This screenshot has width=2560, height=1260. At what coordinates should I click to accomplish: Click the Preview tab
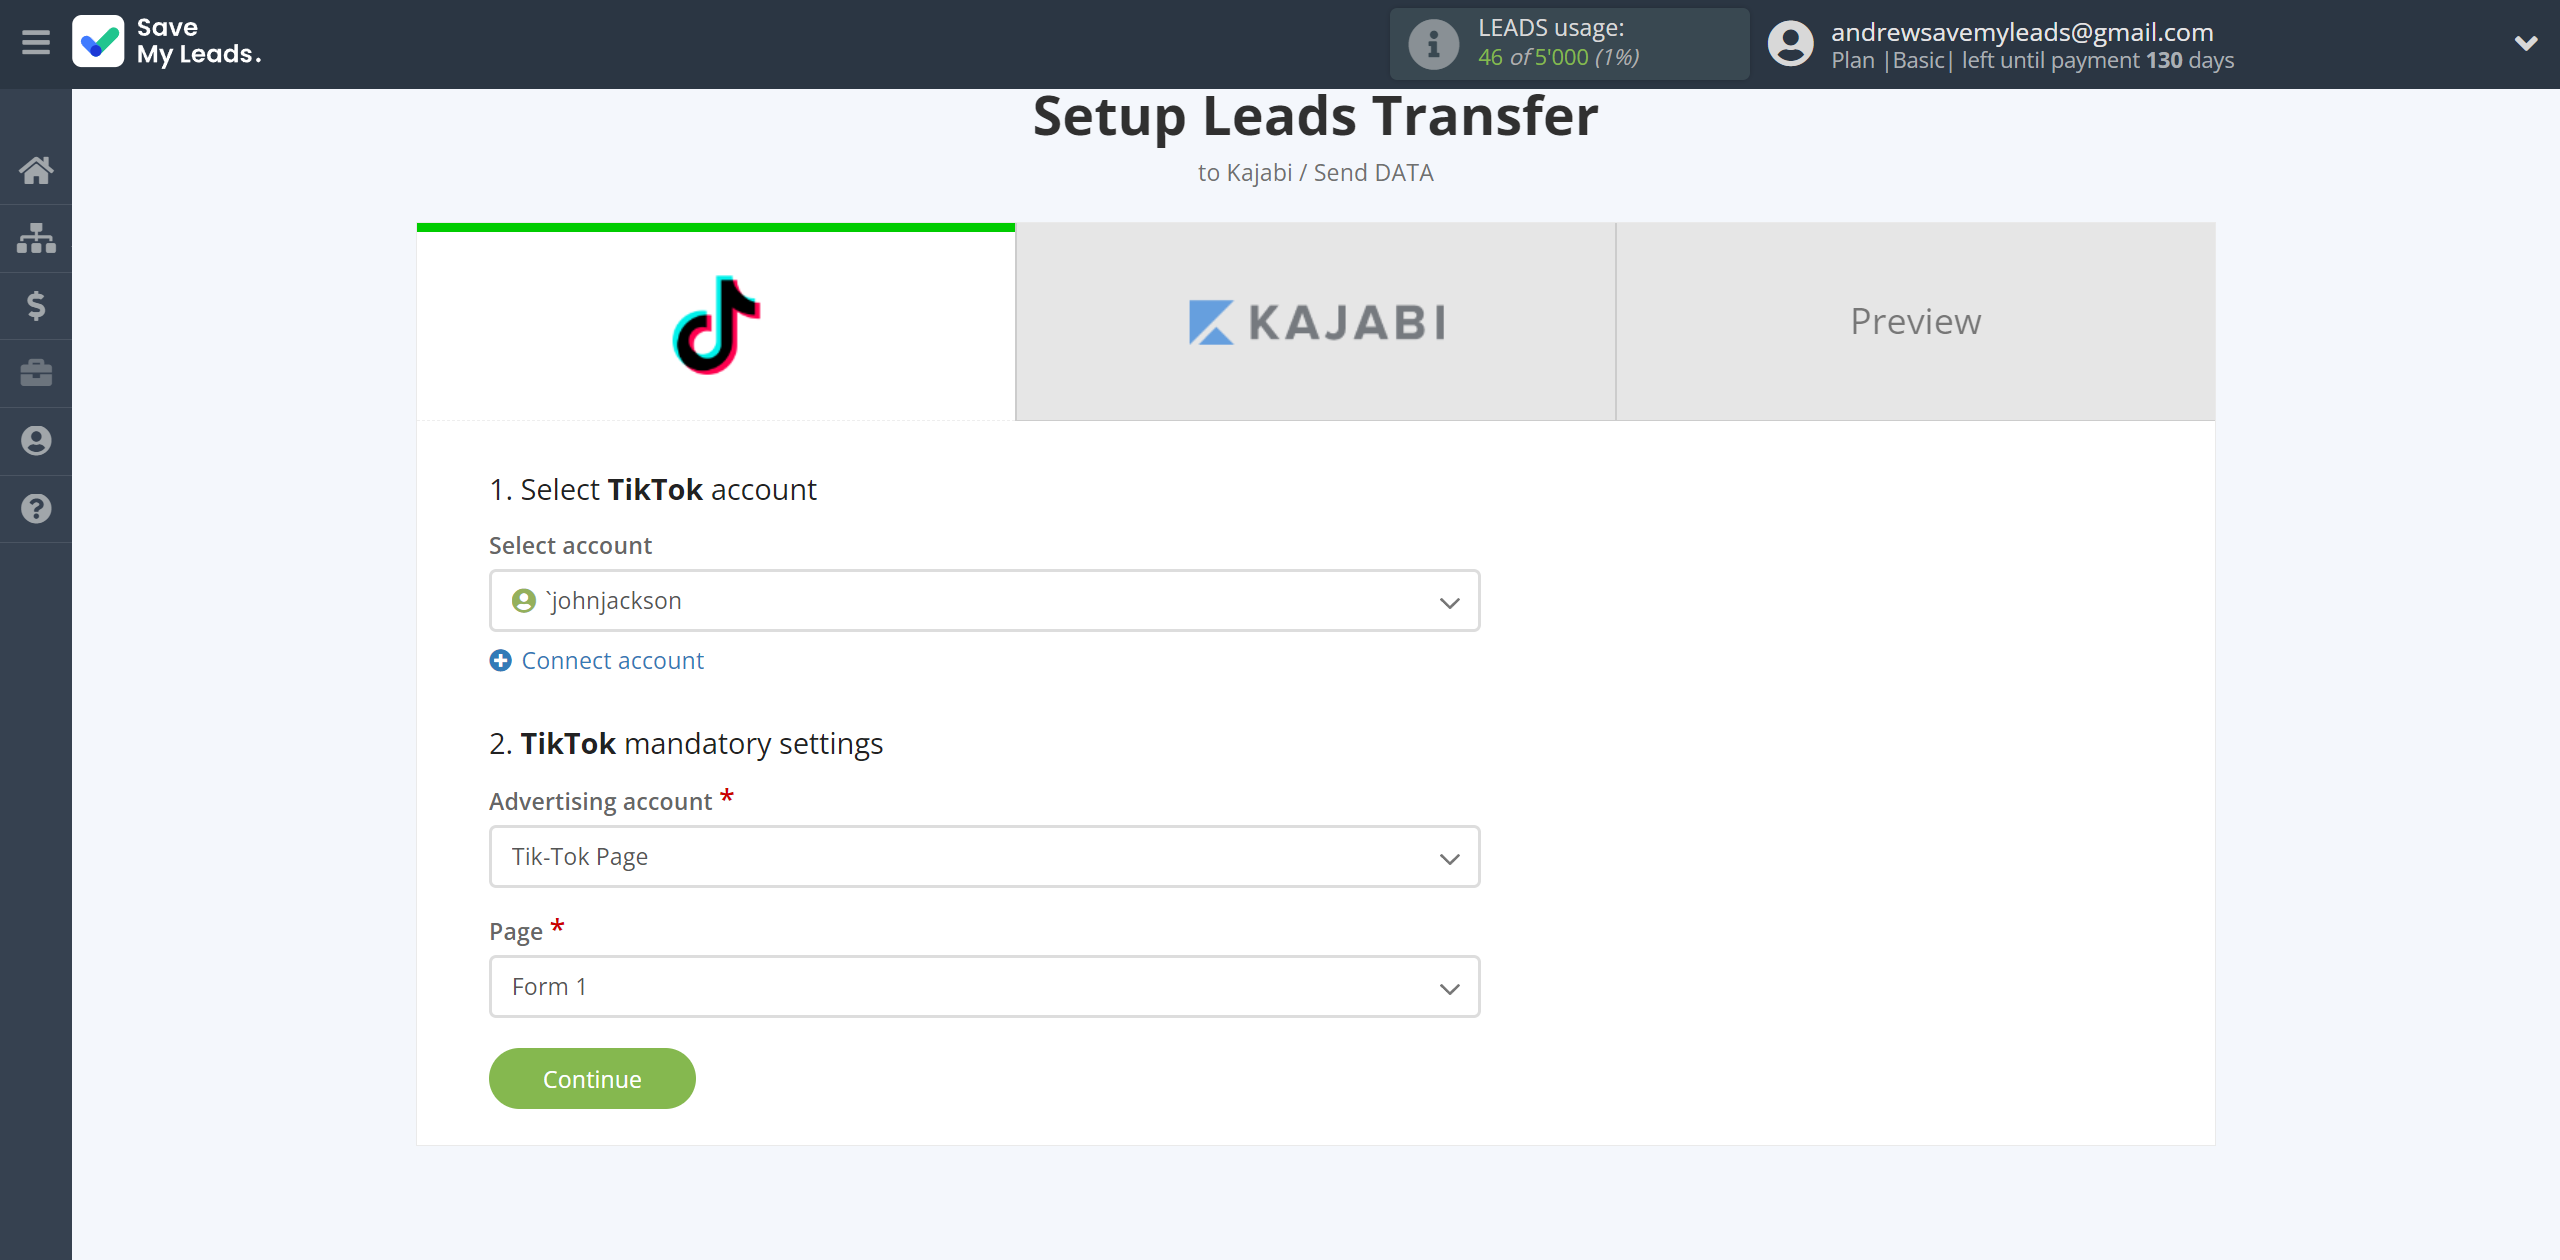pyautogui.click(x=1913, y=320)
